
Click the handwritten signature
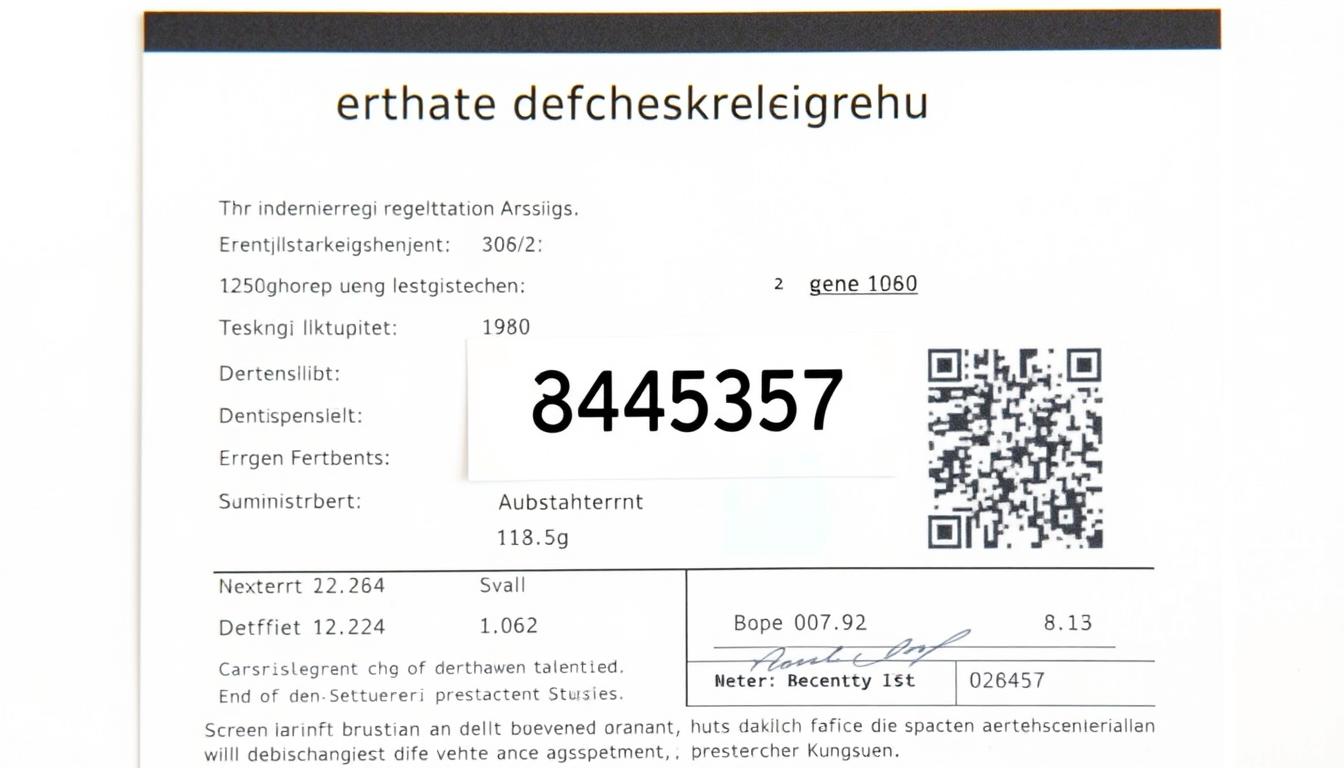click(x=860, y=651)
